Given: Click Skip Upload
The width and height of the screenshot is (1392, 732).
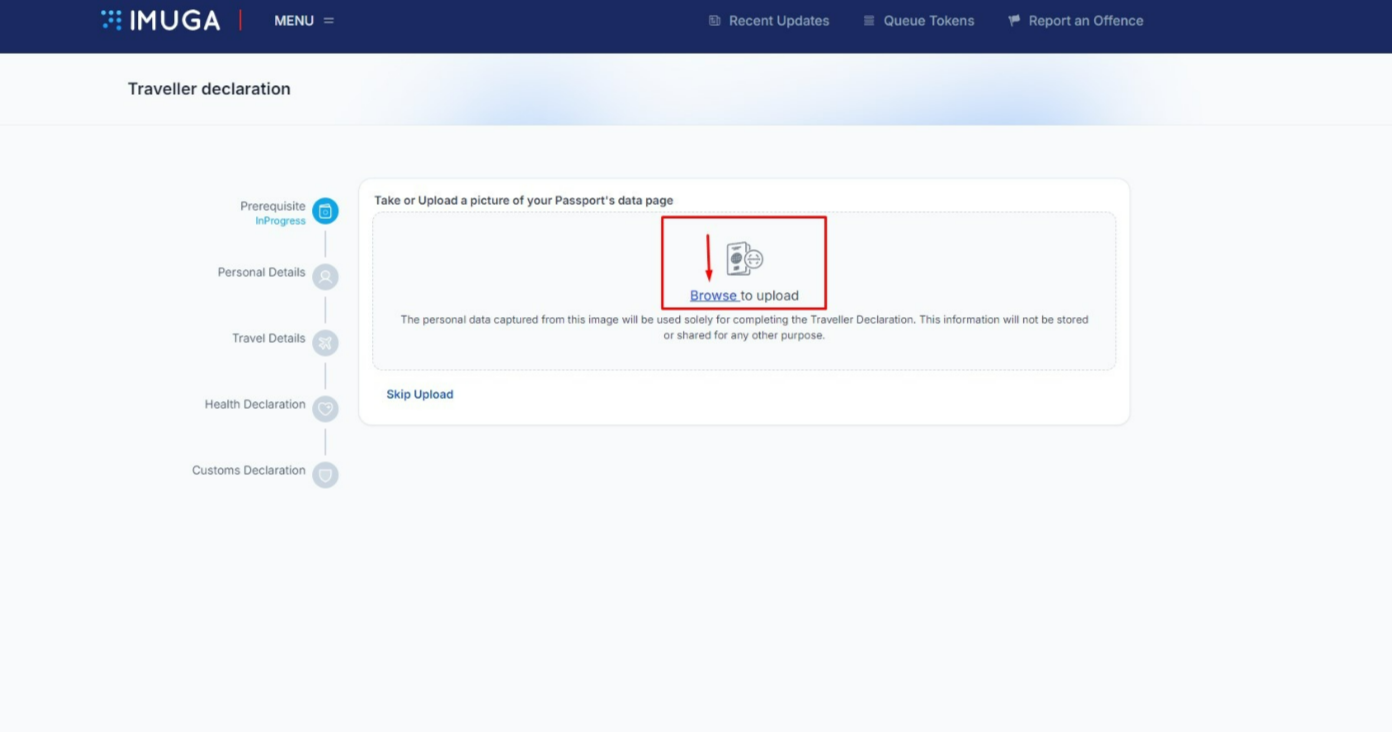Looking at the screenshot, I should 420,394.
